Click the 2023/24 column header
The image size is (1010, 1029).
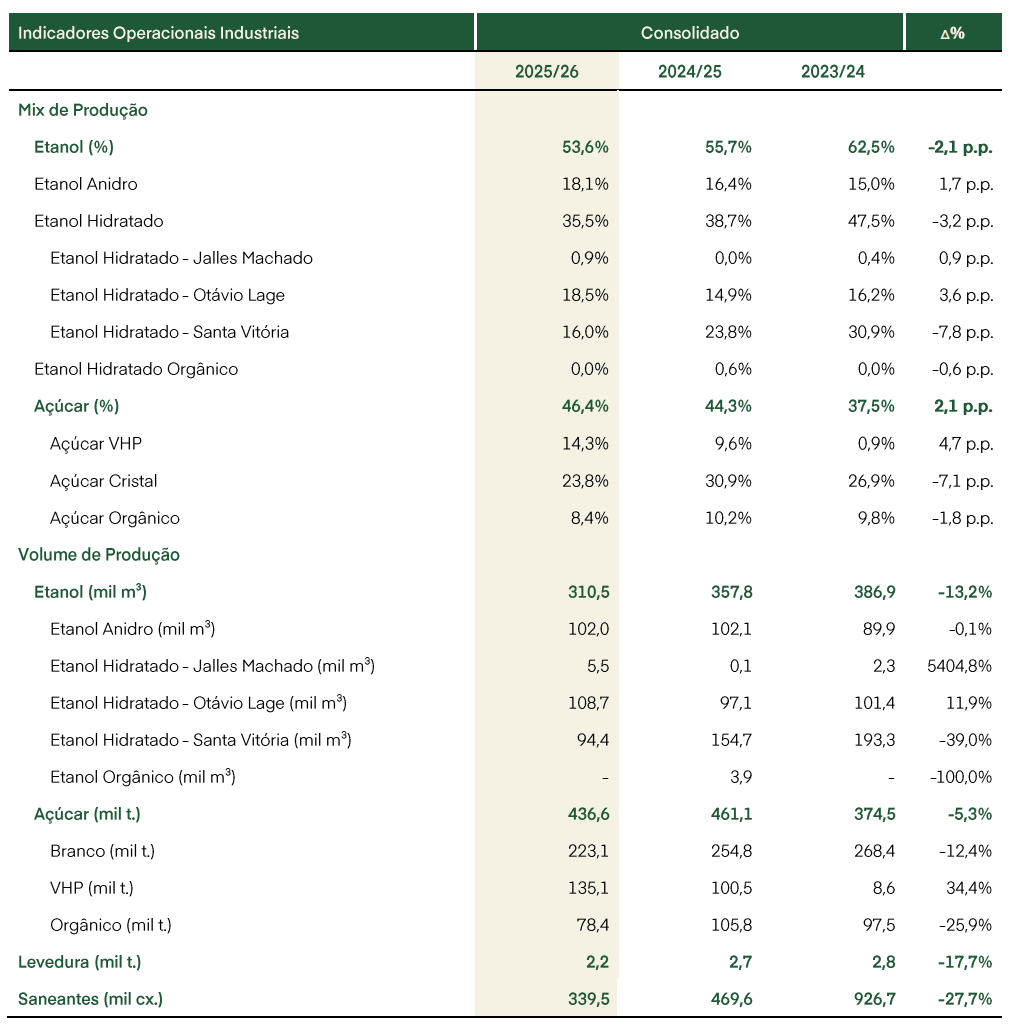[833, 72]
